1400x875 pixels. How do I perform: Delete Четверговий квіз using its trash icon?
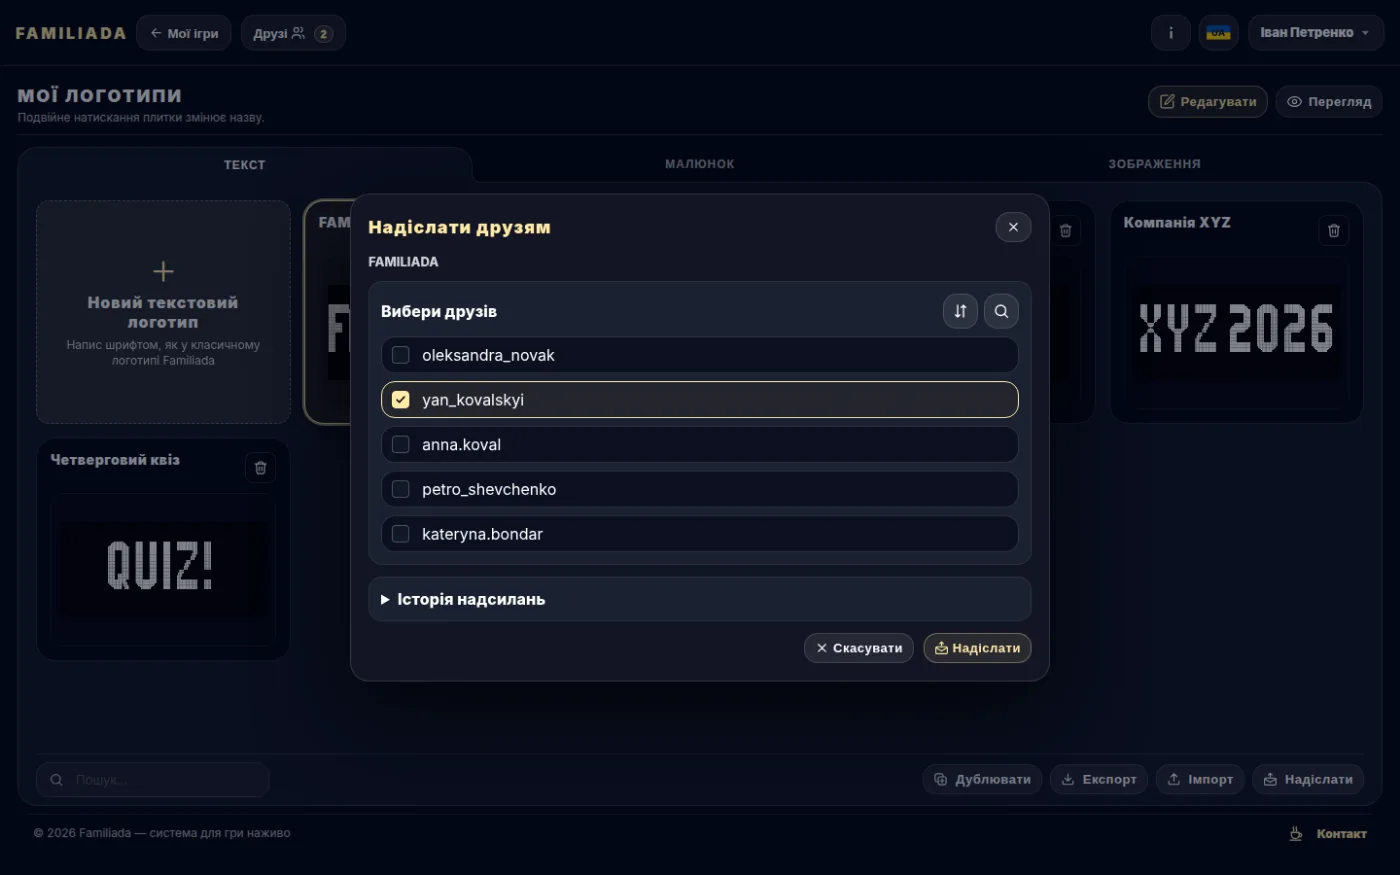point(260,468)
